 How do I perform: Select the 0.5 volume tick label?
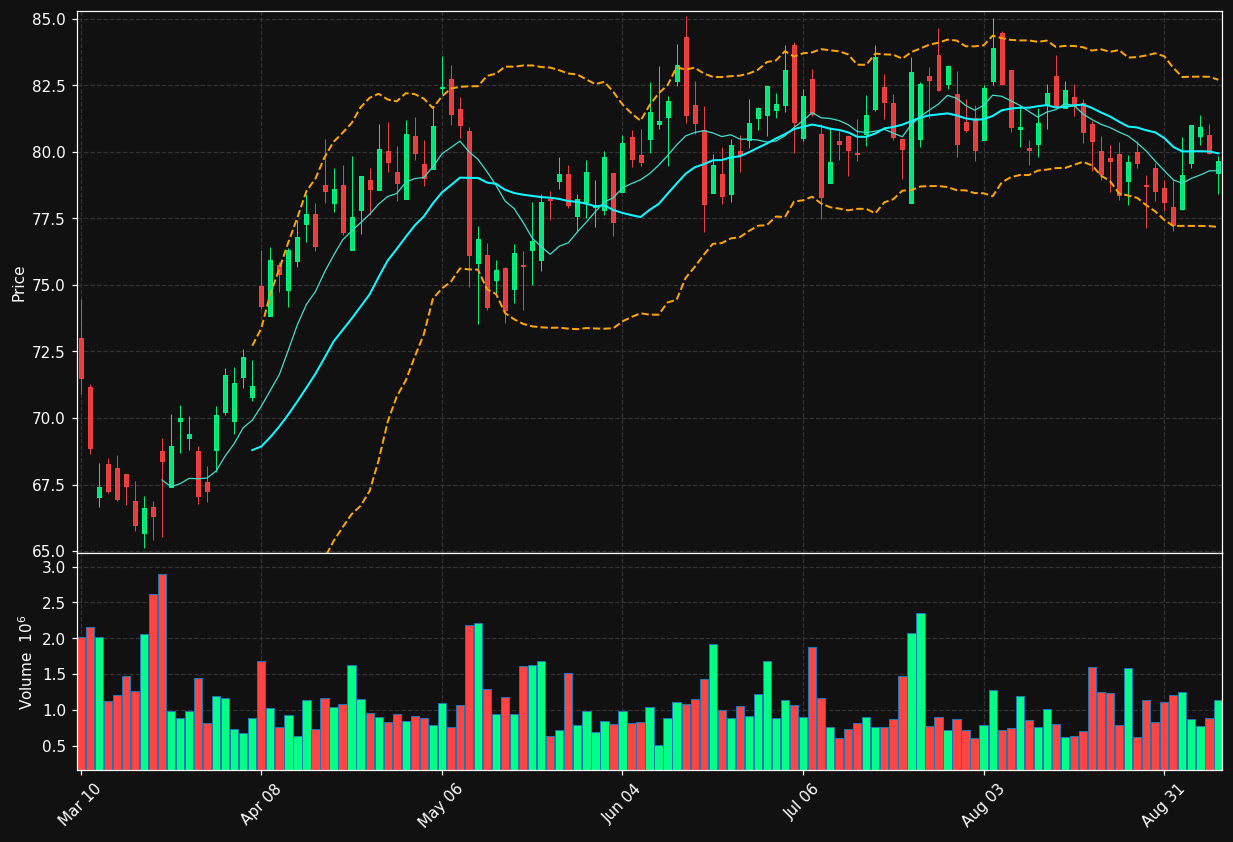pos(55,746)
